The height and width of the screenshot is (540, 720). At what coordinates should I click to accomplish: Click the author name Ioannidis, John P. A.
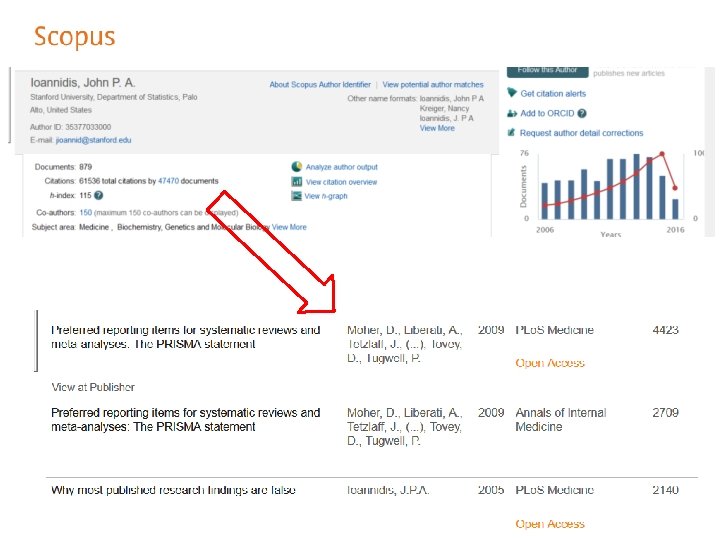(x=83, y=83)
